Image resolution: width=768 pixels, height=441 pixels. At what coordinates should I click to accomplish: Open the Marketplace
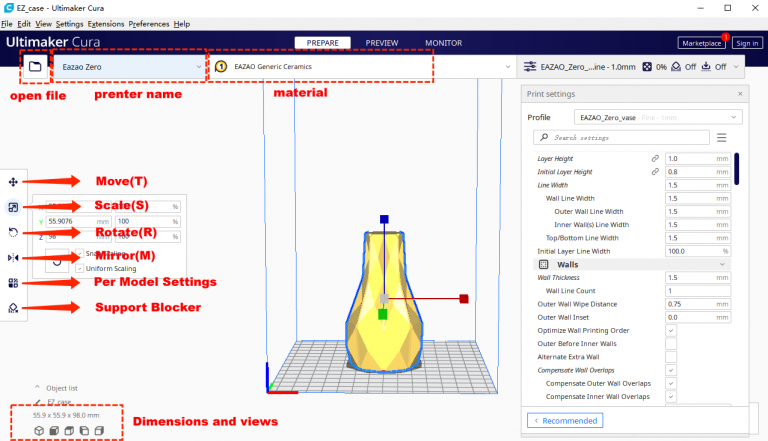pyautogui.click(x=701, y=43)
